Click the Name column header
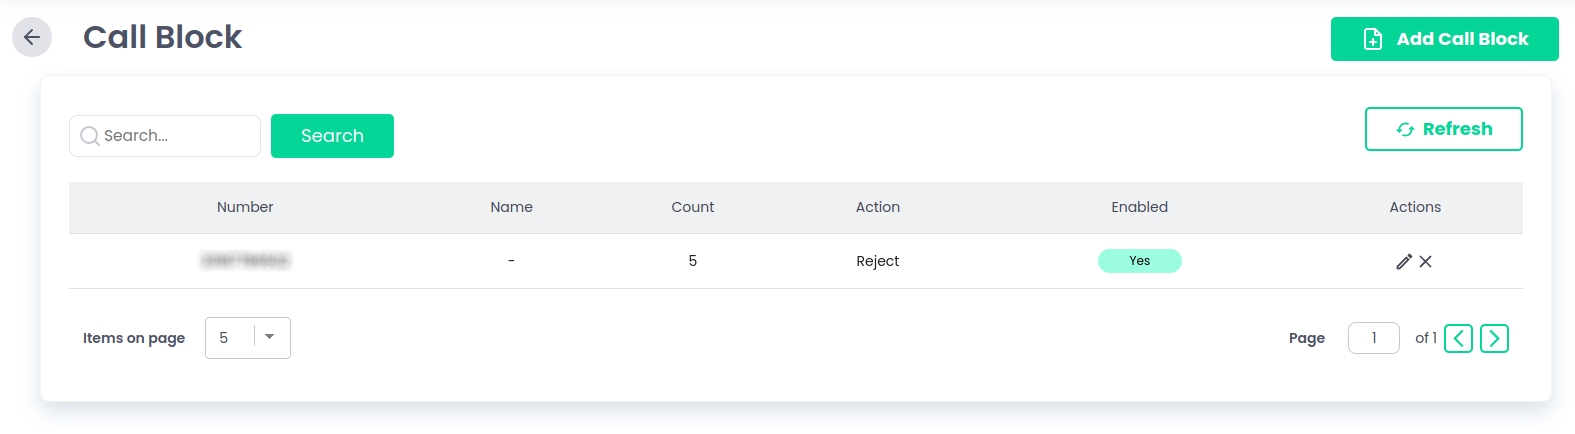 [511, 207]
